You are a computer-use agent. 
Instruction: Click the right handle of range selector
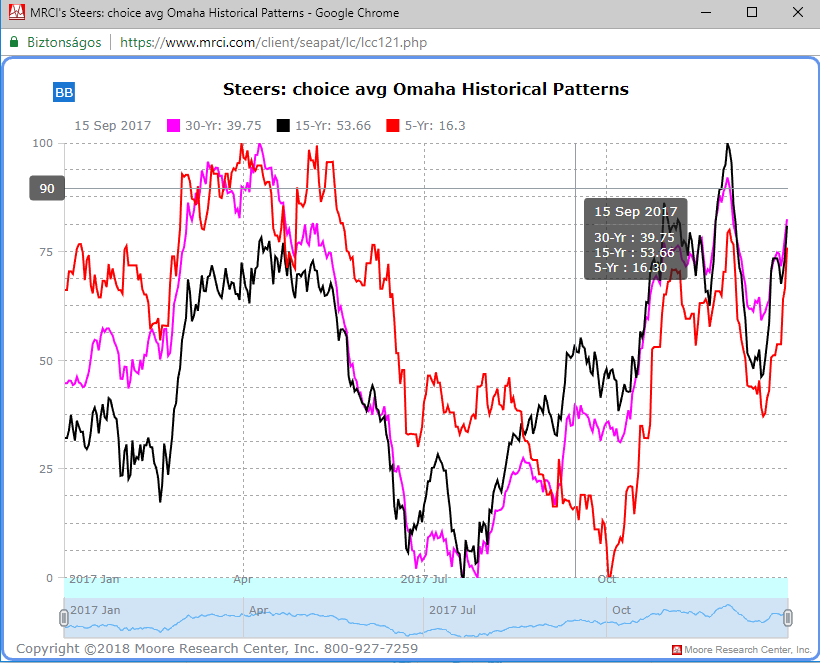(788, 618)
